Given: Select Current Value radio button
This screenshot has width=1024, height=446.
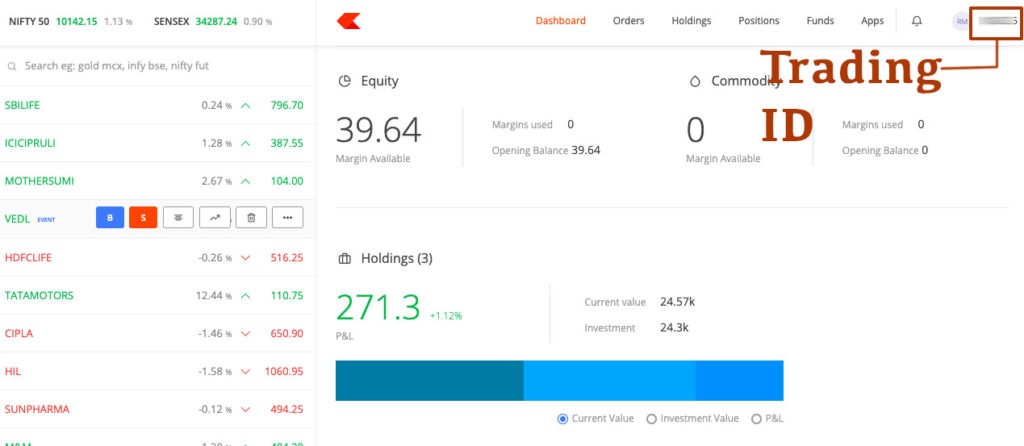Looking at the screenshot, I should pos(562,419).
